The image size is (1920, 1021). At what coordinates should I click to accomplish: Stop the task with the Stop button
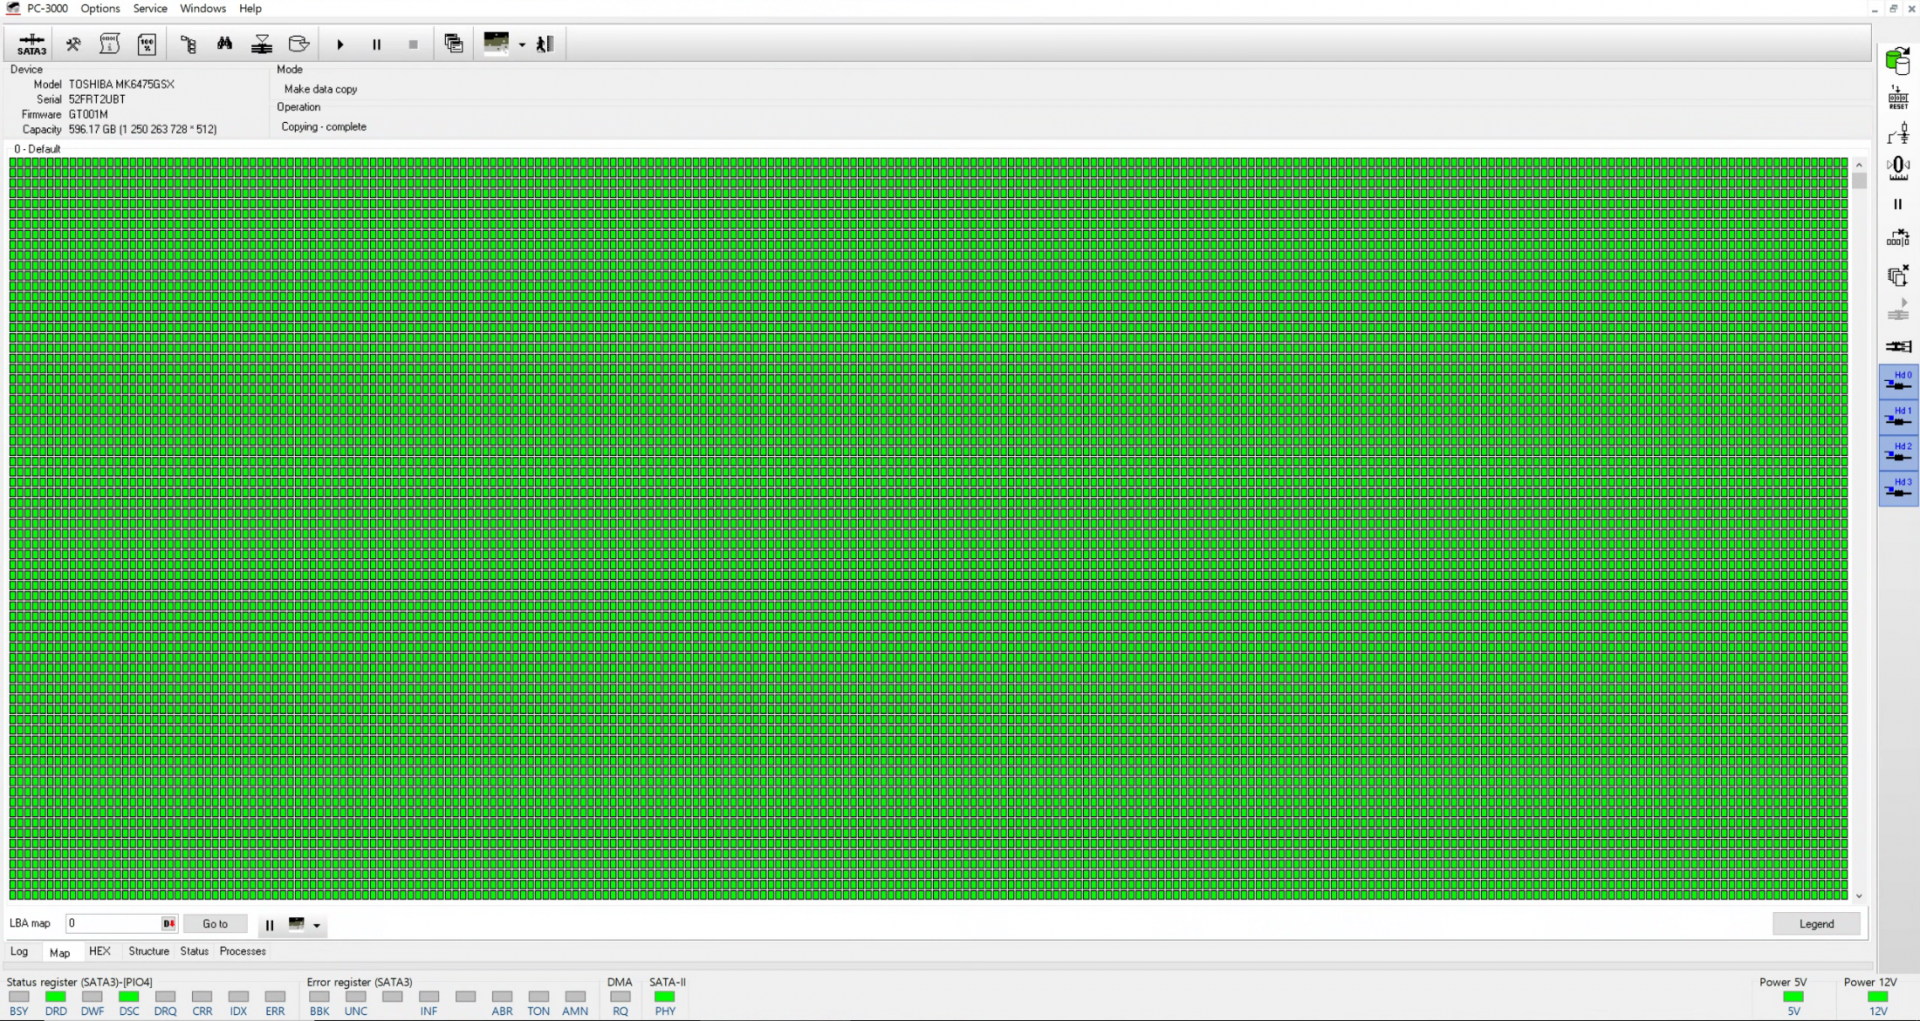pos(413,45)
